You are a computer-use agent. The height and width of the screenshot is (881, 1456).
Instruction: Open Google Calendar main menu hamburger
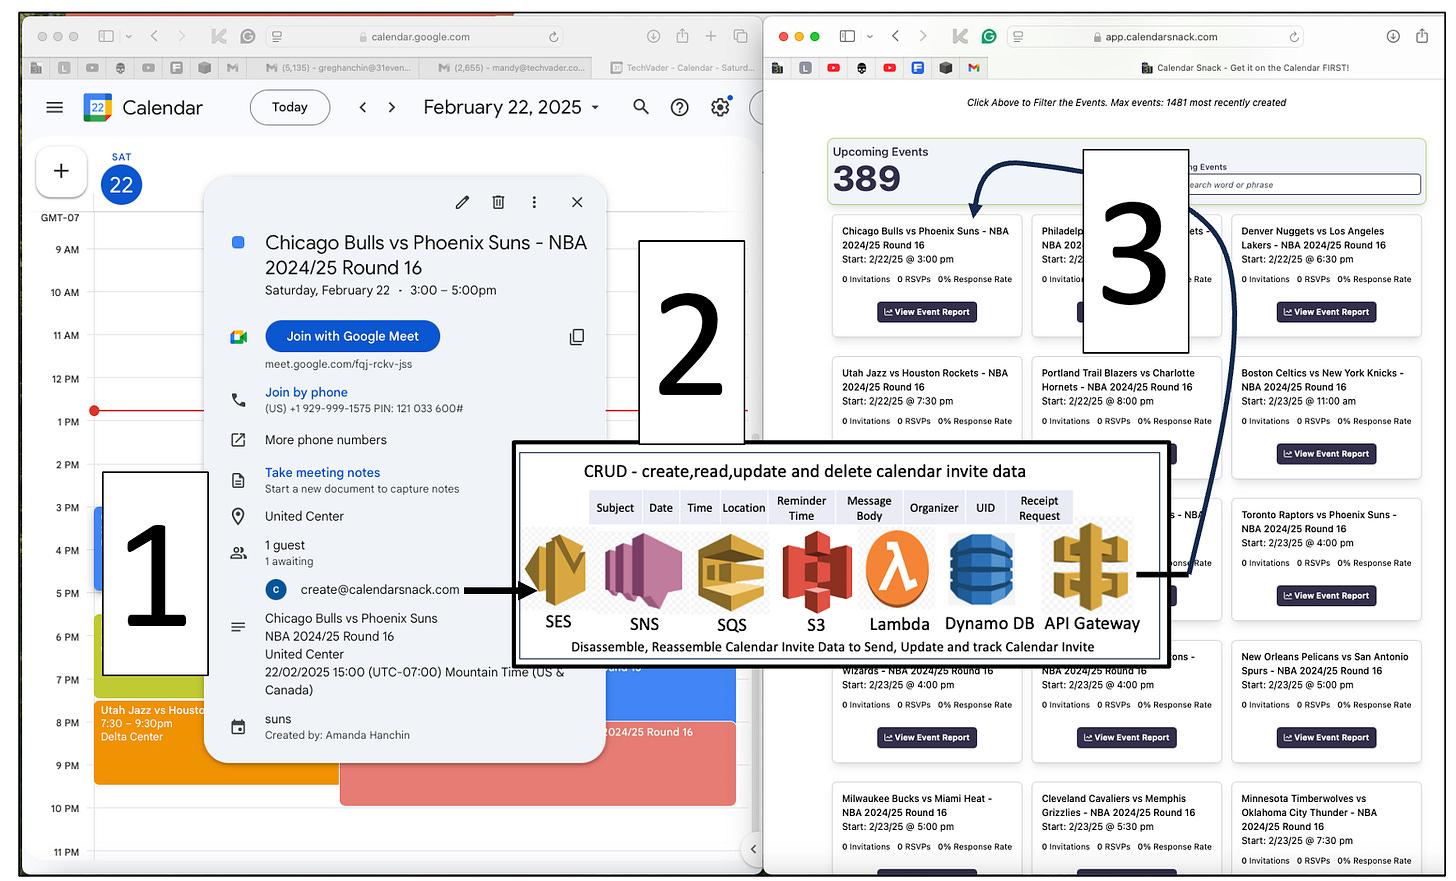tap(55, 107)
